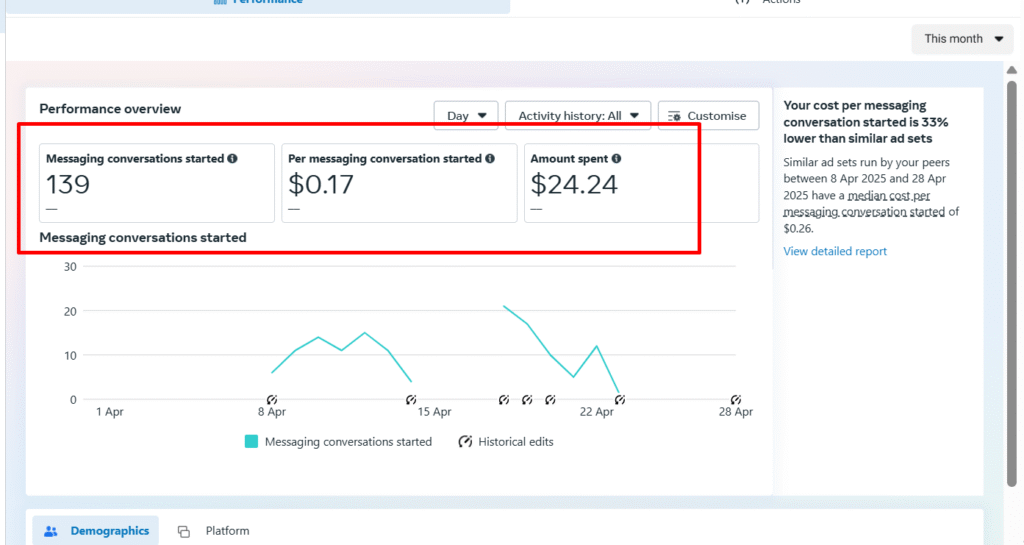Expand the Day breakdown dropdown
This screenshot has height=545, width=1024.
pyautogui.click(x=466, y=116)
